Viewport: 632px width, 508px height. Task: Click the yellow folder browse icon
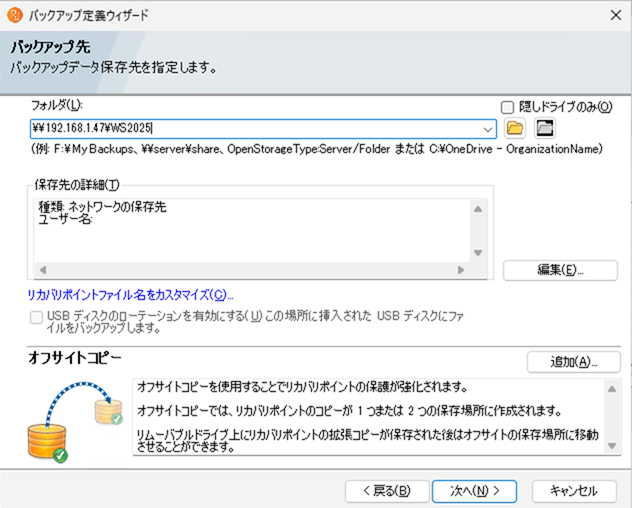tap(515, 128)
